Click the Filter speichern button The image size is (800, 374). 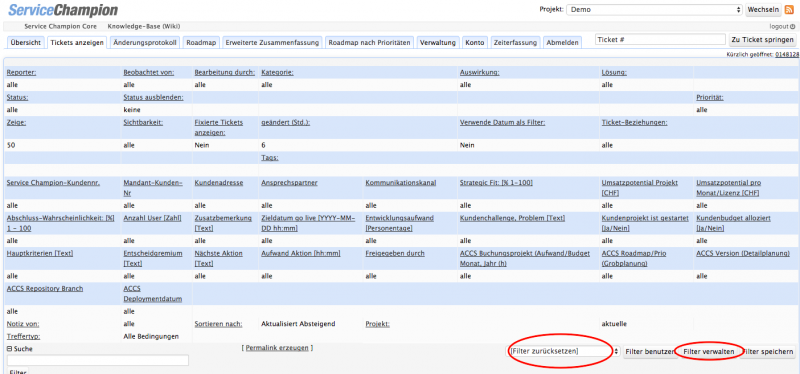pos(768,352)
